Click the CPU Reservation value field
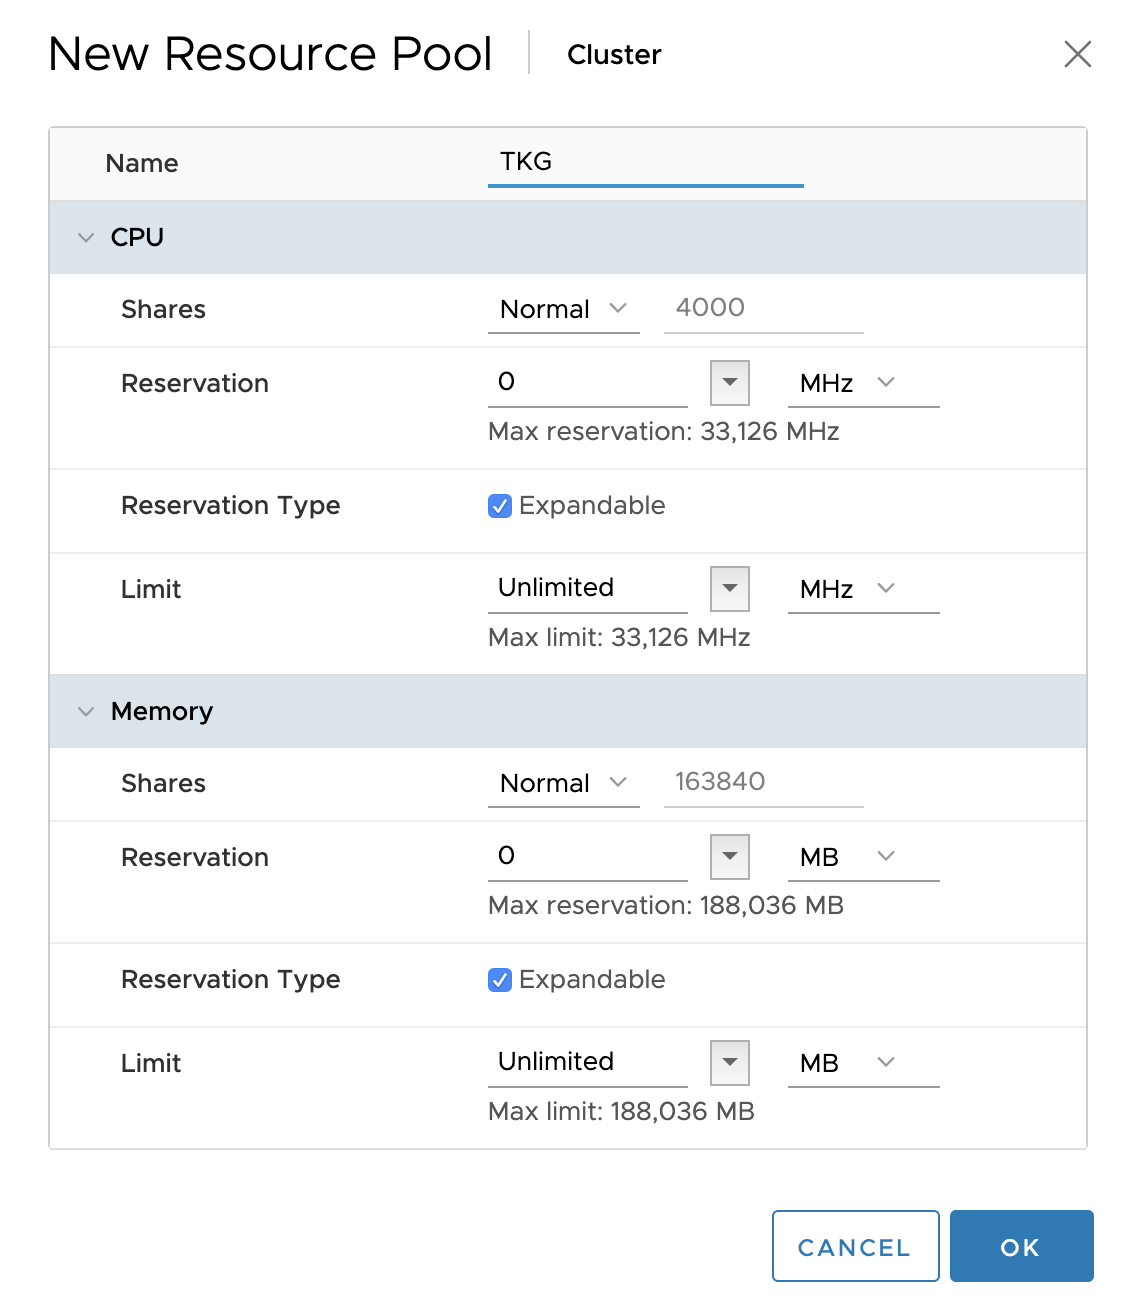Screen dimensions: 1138x1312 pos(587,382)
